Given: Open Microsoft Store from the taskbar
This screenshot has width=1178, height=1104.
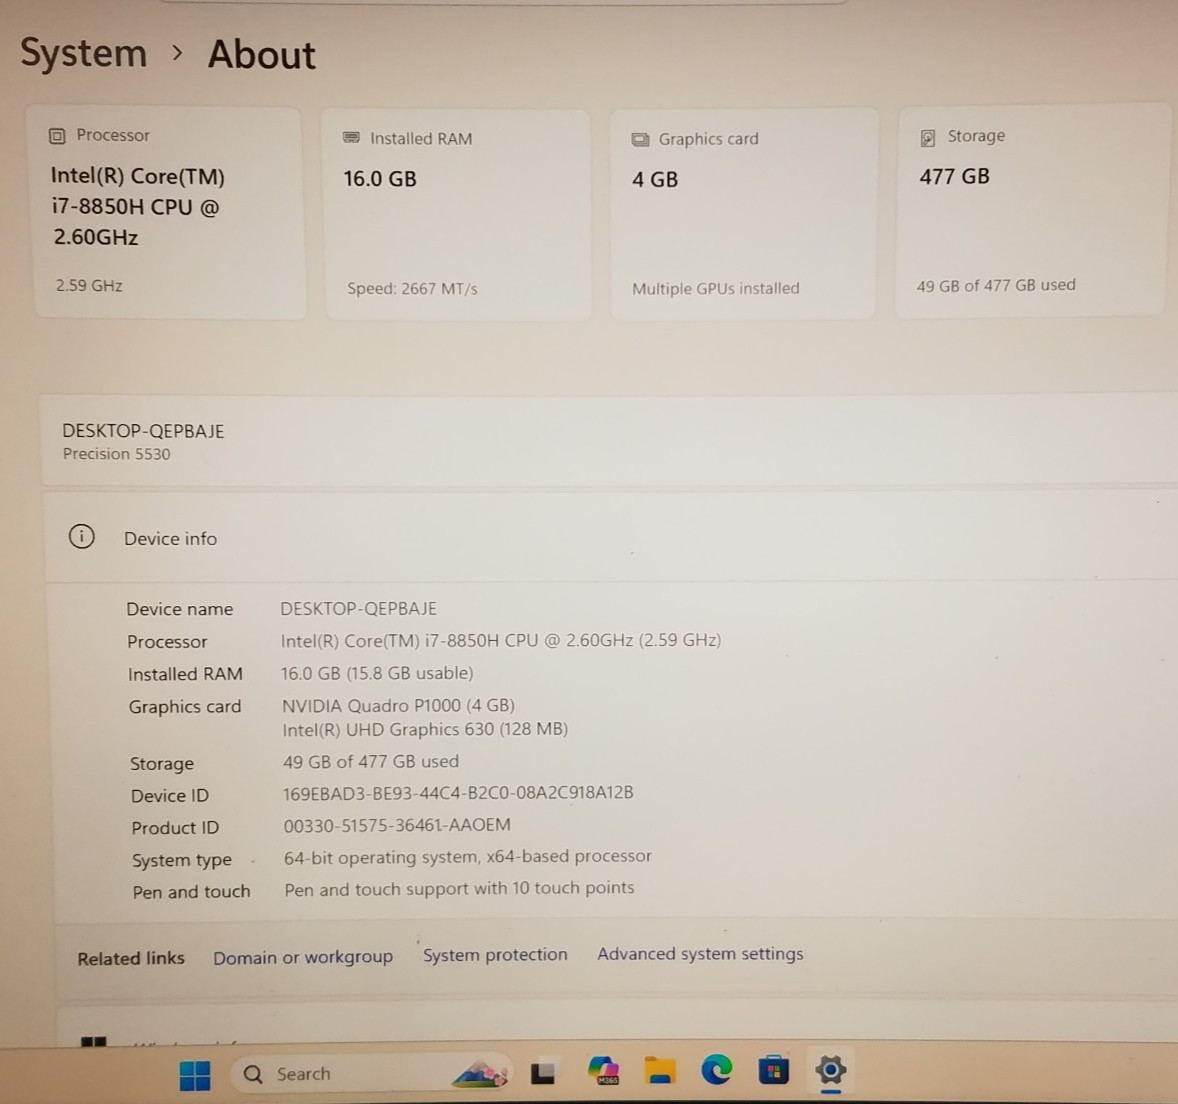Looking at the screenshot, I should pyautogui.click(x=774, y=1070).
